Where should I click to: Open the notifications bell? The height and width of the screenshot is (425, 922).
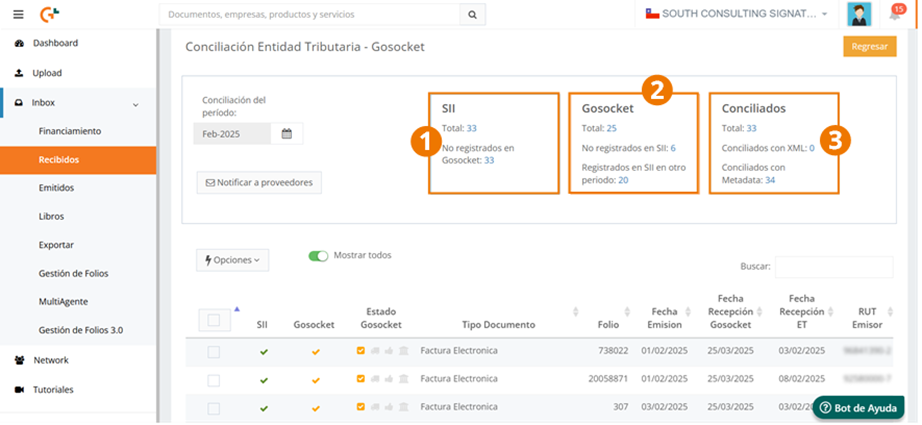[x=895, y=15]
